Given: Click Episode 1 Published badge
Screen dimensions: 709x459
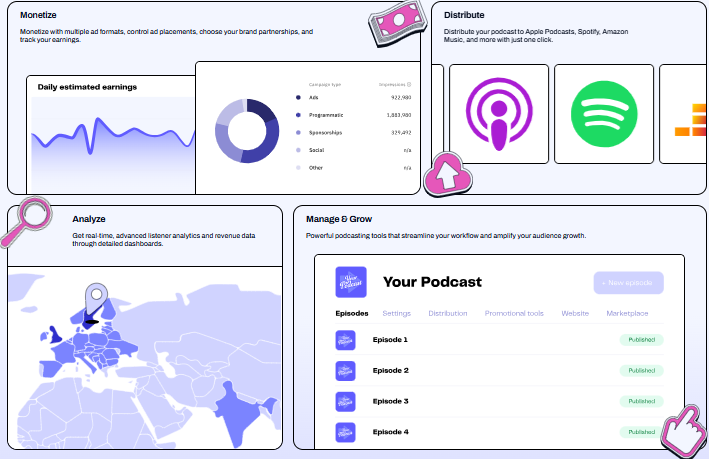Looking at the screenshot, I should (642, 340).
